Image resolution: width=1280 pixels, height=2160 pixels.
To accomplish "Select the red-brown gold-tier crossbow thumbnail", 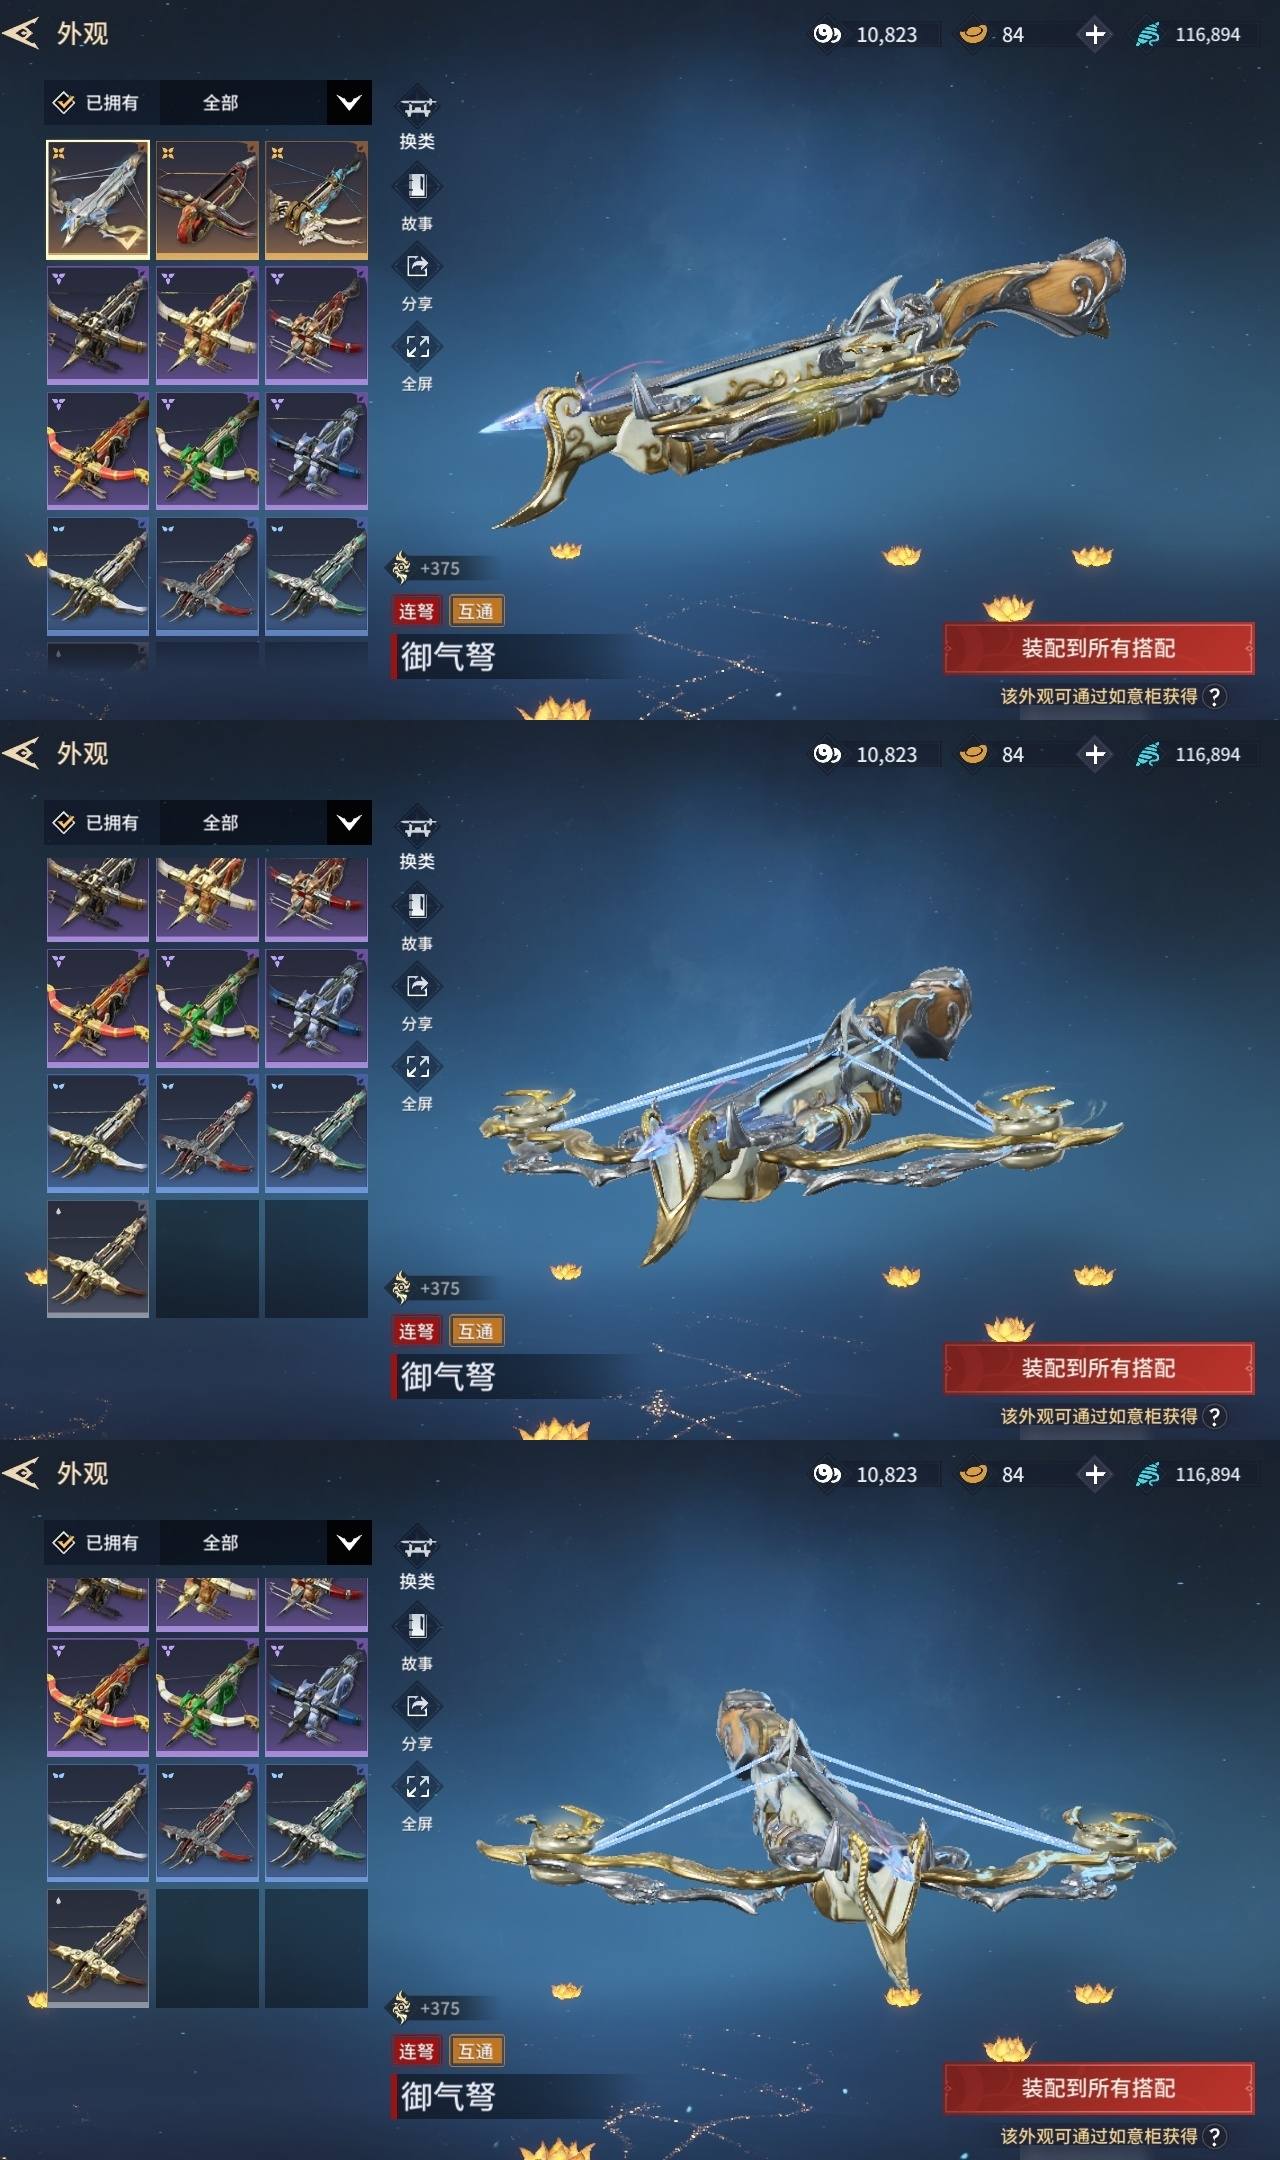I will [x=207, y=200].
